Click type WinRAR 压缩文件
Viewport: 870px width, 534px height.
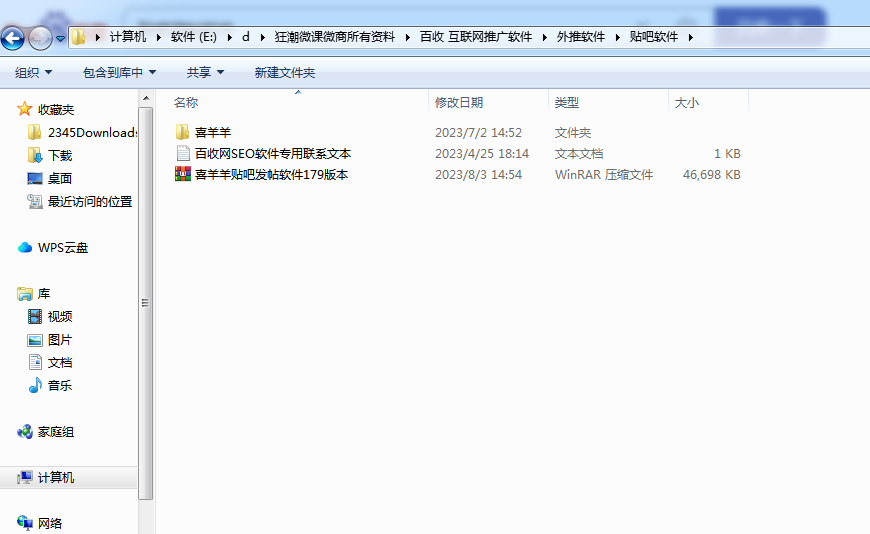pos(604,175)
